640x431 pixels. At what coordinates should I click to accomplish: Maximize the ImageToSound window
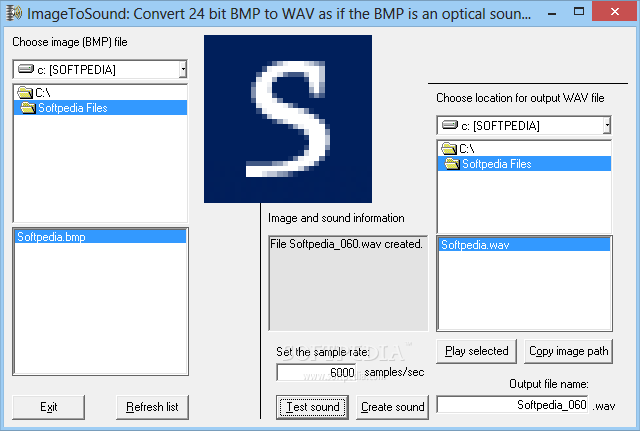(x=579, y=12)
